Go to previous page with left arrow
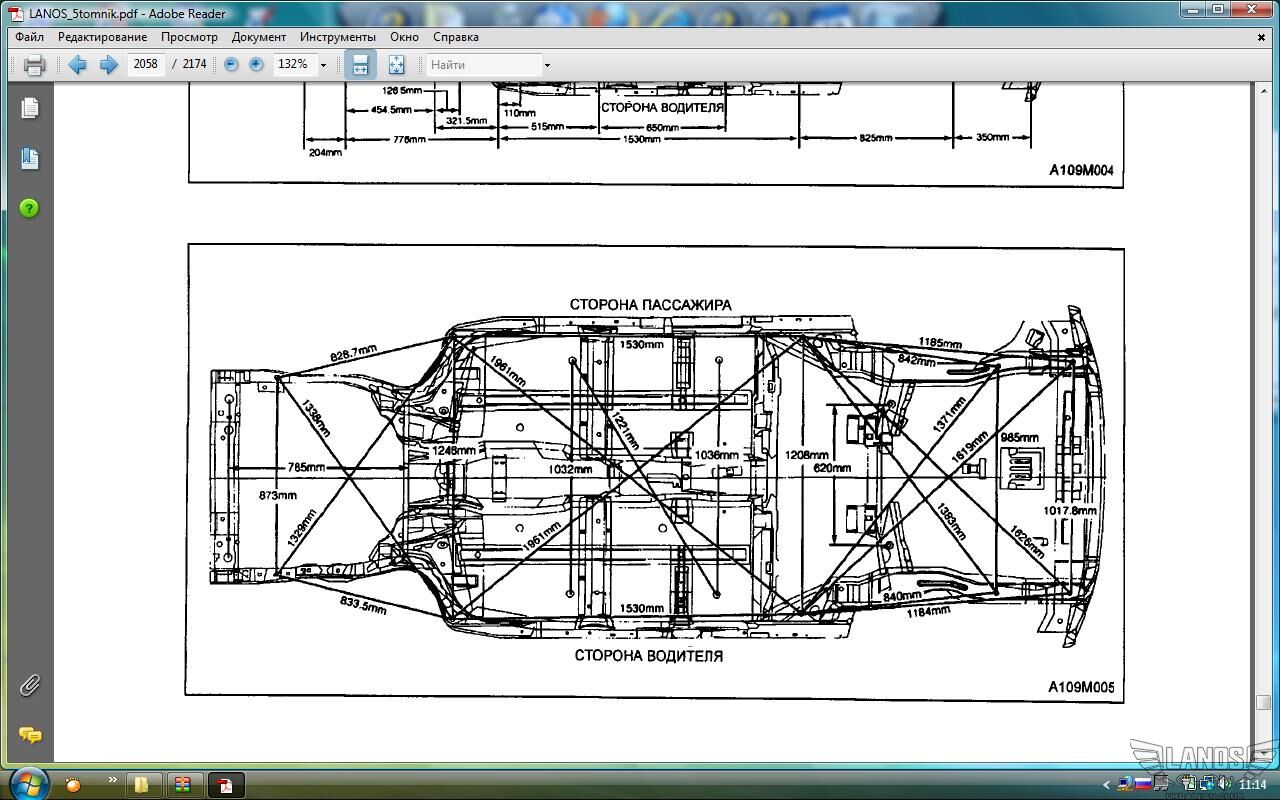This screenshot has height=800, width=1280. click(77, 65)
